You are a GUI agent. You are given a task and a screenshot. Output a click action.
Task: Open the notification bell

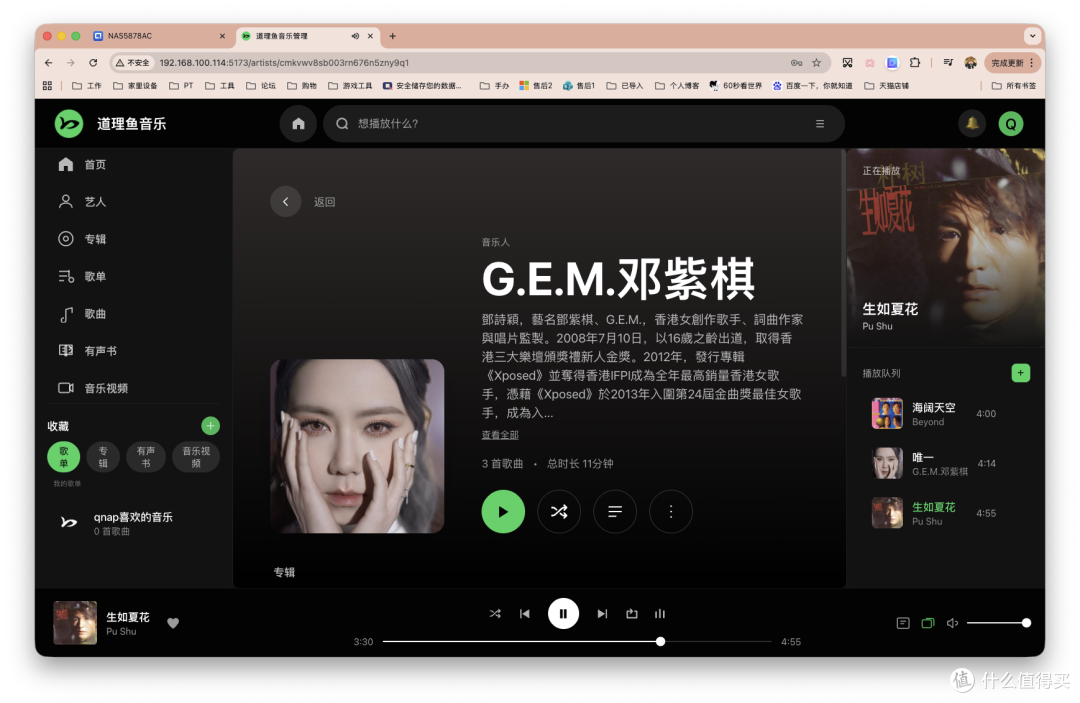972,124
